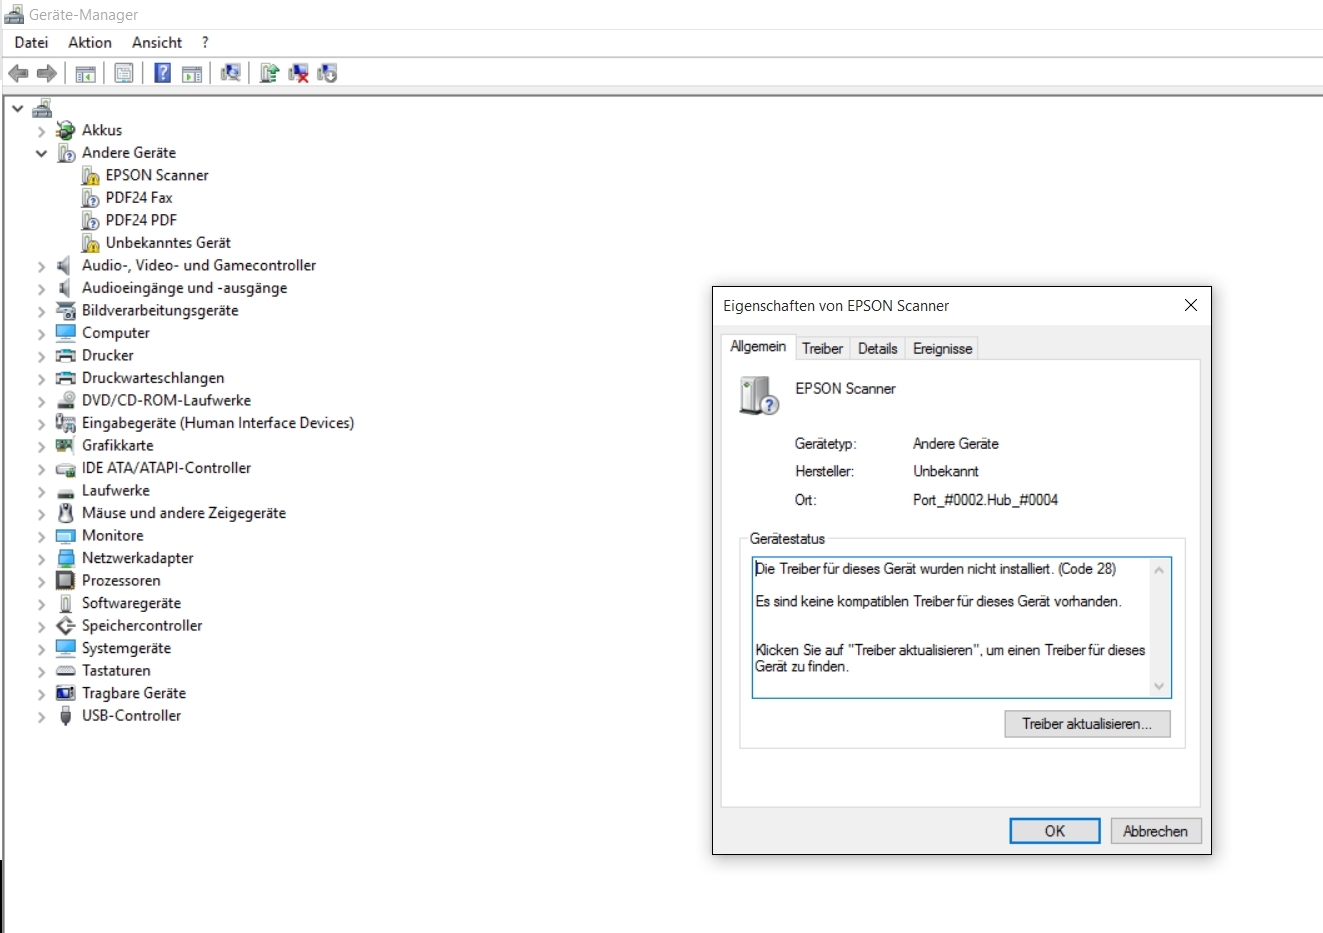The width and height of the screenshot is (1323, 933).
Task: Open the Aktion menu
Action: [x=90, y=42]
